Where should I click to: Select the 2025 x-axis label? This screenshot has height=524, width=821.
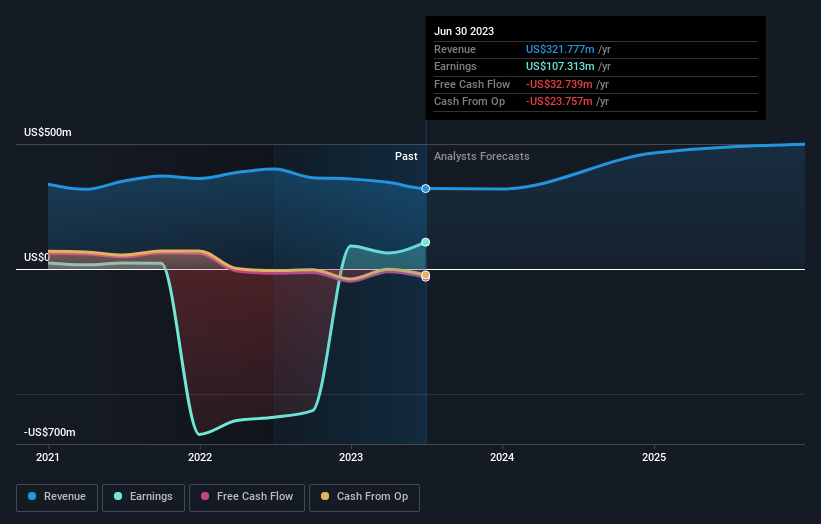654,458
